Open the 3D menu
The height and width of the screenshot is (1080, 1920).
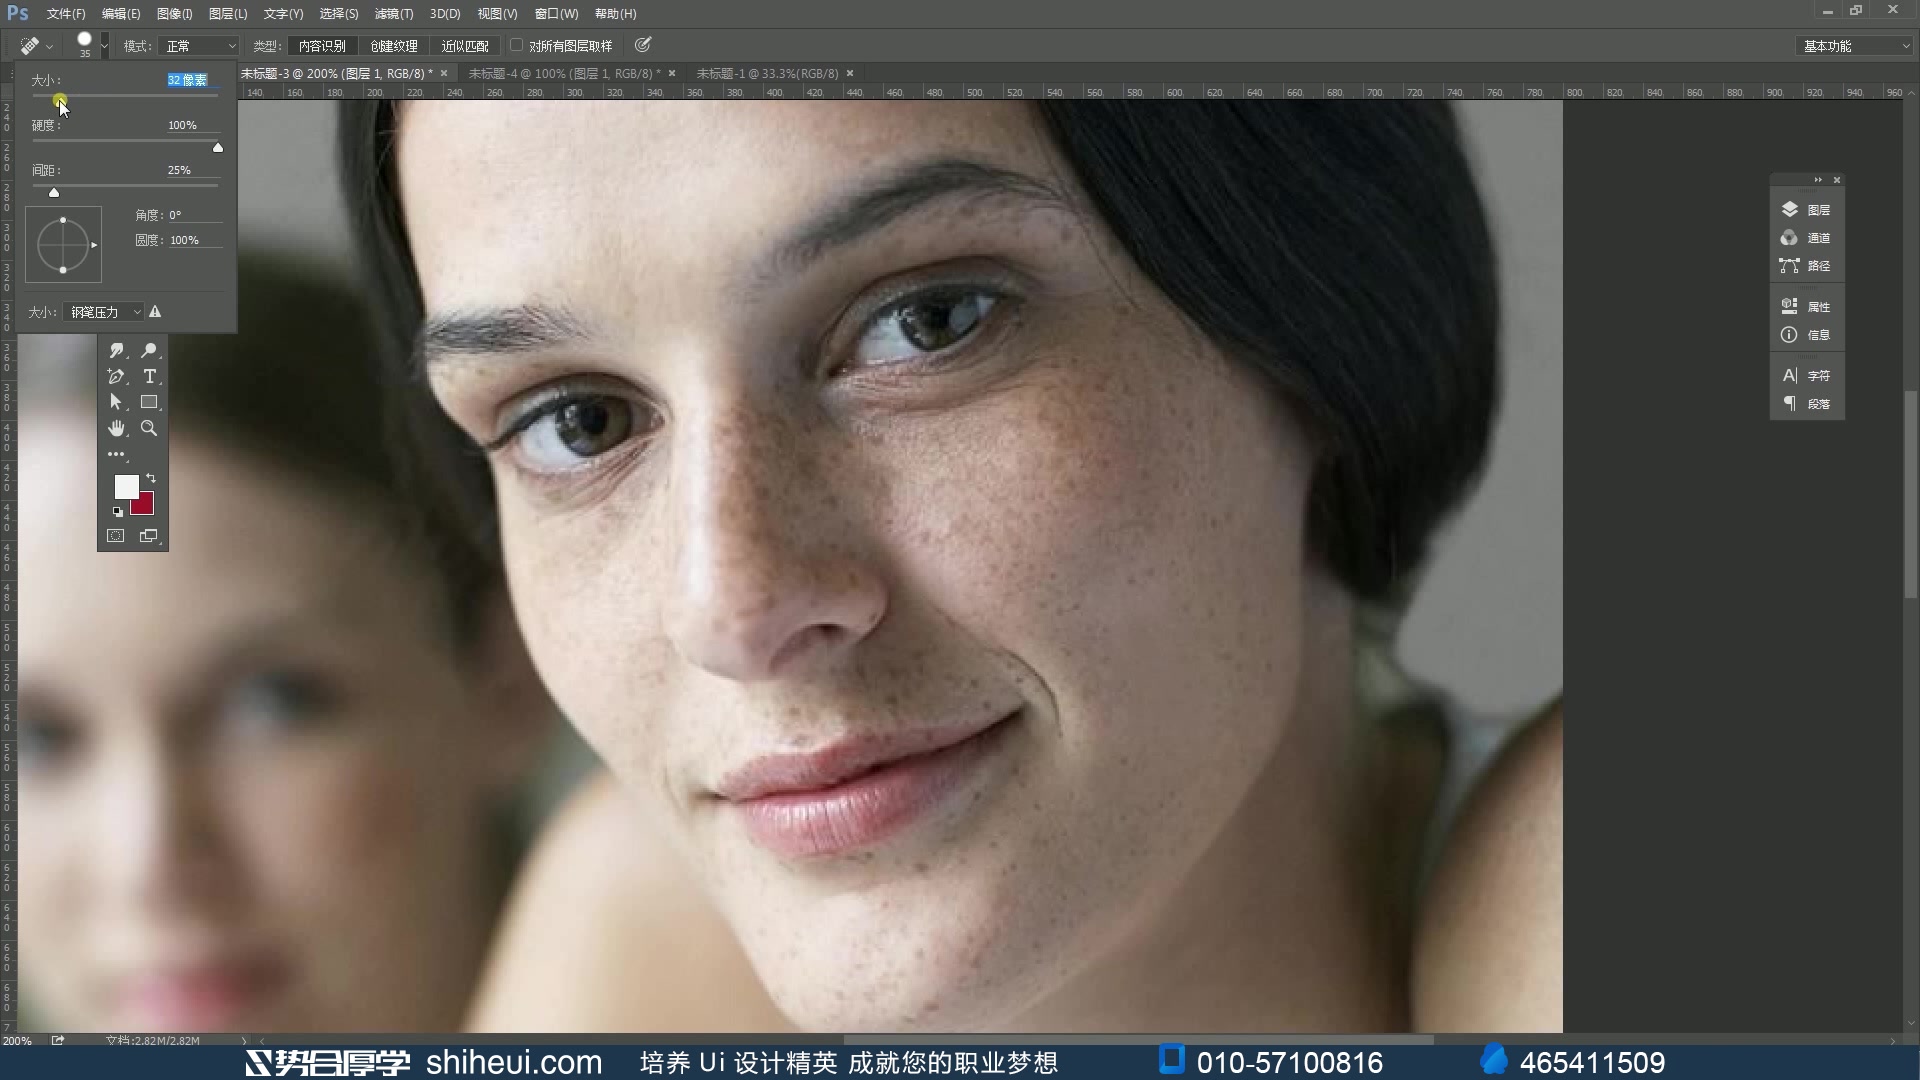click(445, 14)
